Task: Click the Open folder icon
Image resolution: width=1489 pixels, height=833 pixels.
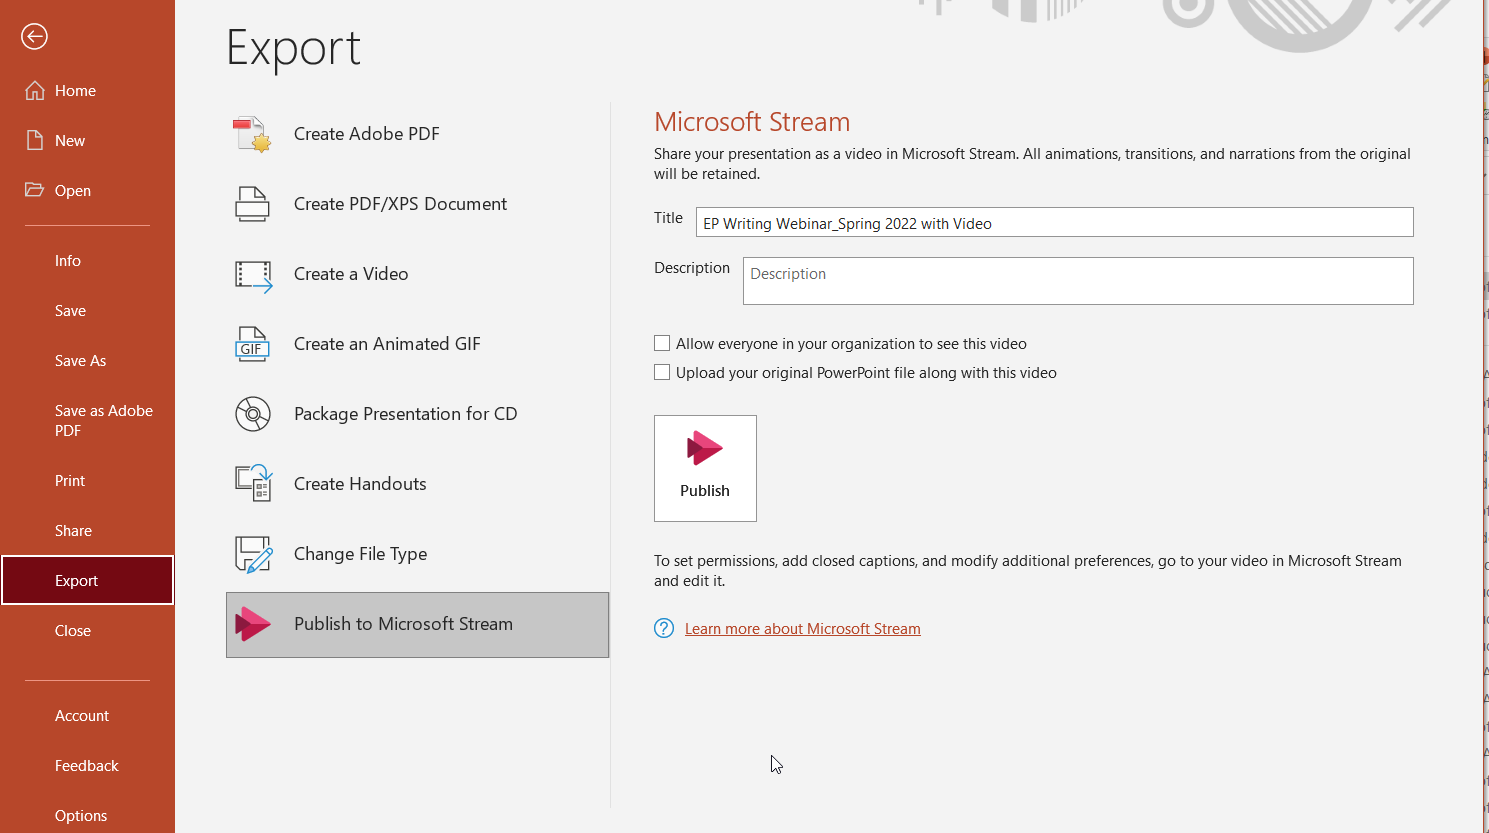Action: point(35,189)
